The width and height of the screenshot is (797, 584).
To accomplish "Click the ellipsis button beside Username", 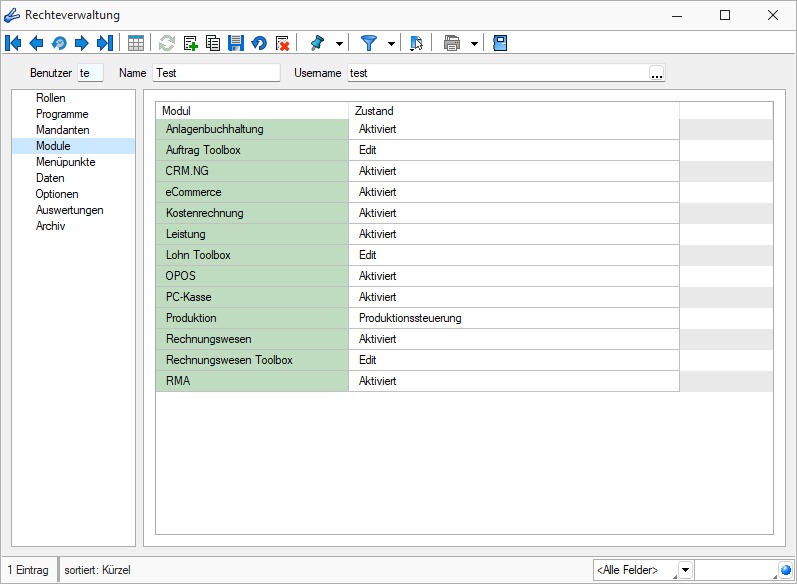I will point(657,73).
